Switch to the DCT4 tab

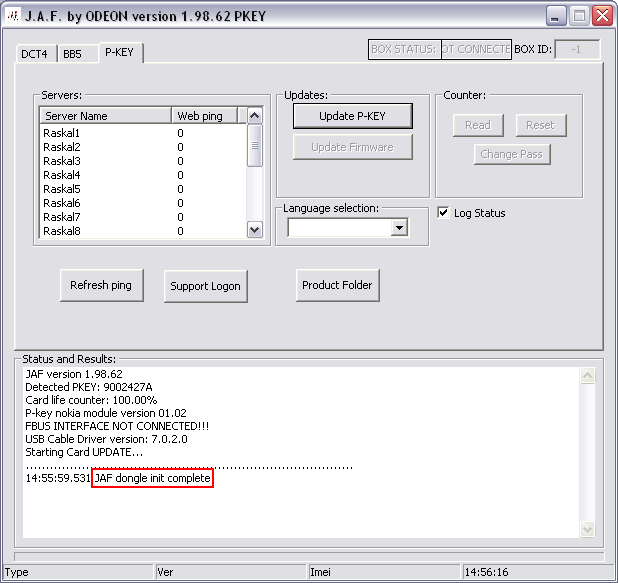(35, 54)
